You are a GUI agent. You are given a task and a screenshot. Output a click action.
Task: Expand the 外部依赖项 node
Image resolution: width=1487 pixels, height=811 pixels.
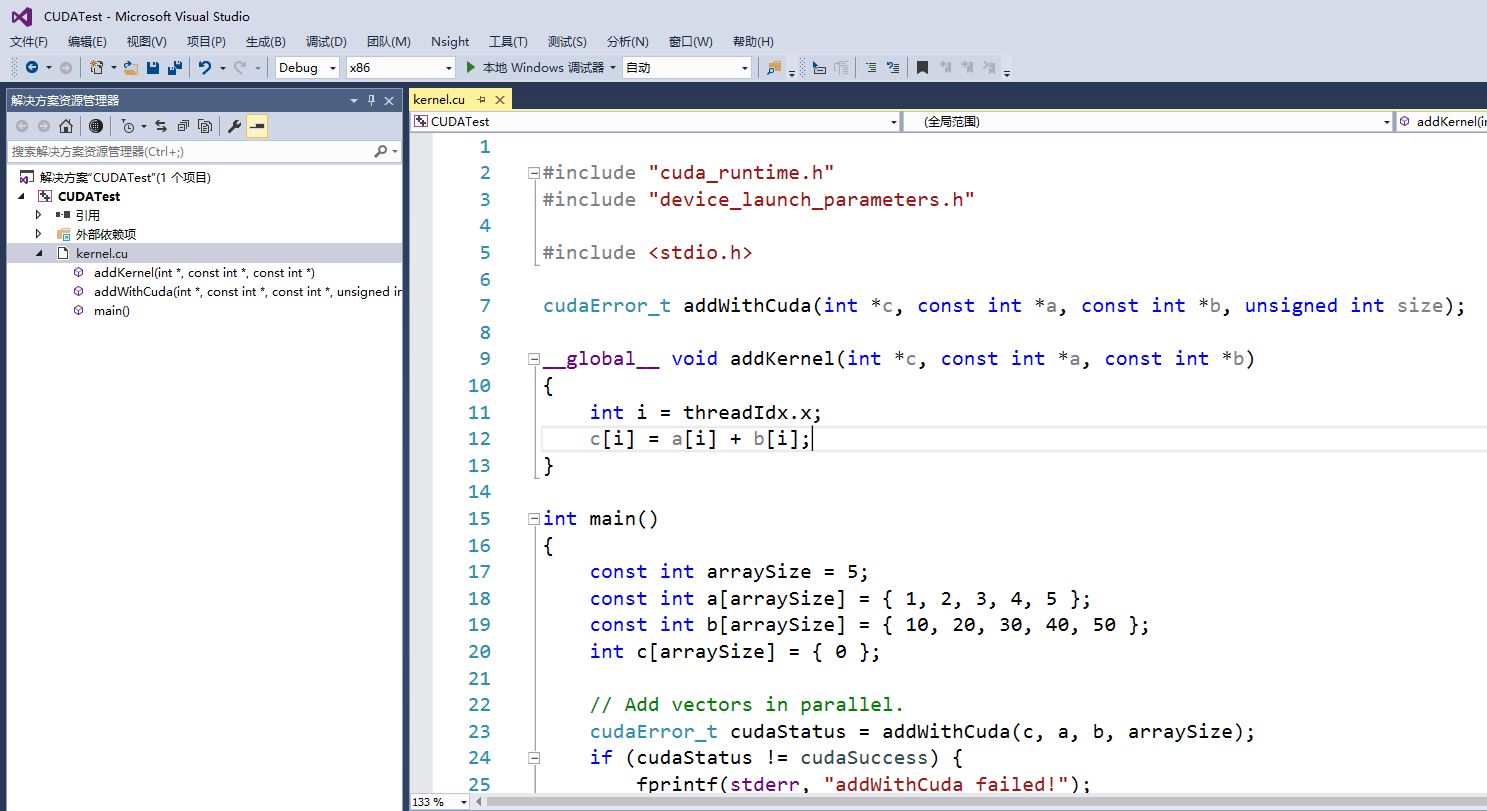pyautogui.click(x=39, y=234)
